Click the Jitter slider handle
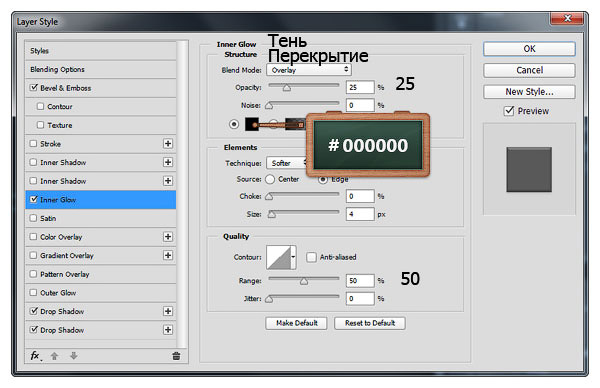 click(x=269, y=299)
